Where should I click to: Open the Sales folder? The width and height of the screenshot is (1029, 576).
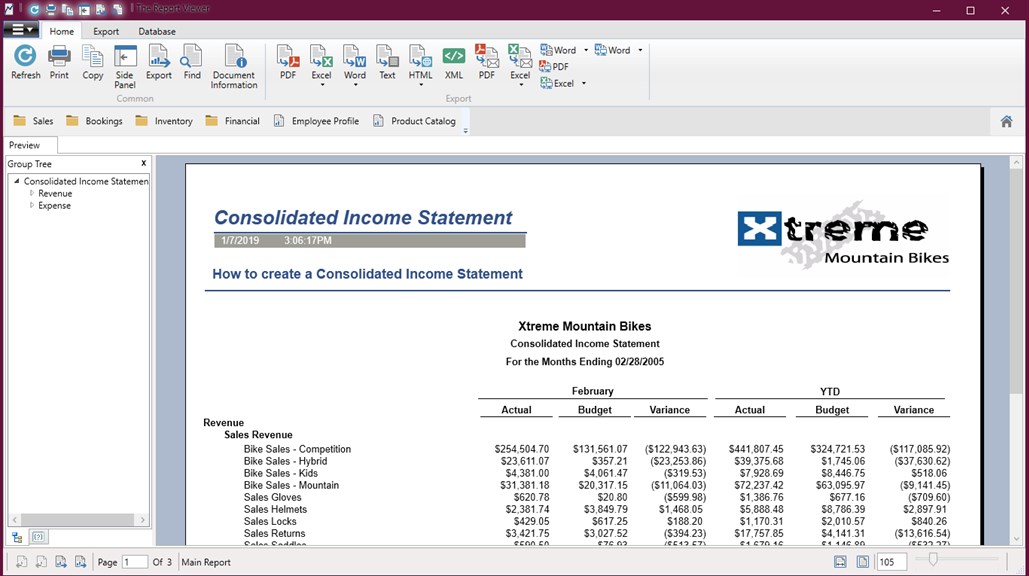pyautogui.click(x=33, y=121)
